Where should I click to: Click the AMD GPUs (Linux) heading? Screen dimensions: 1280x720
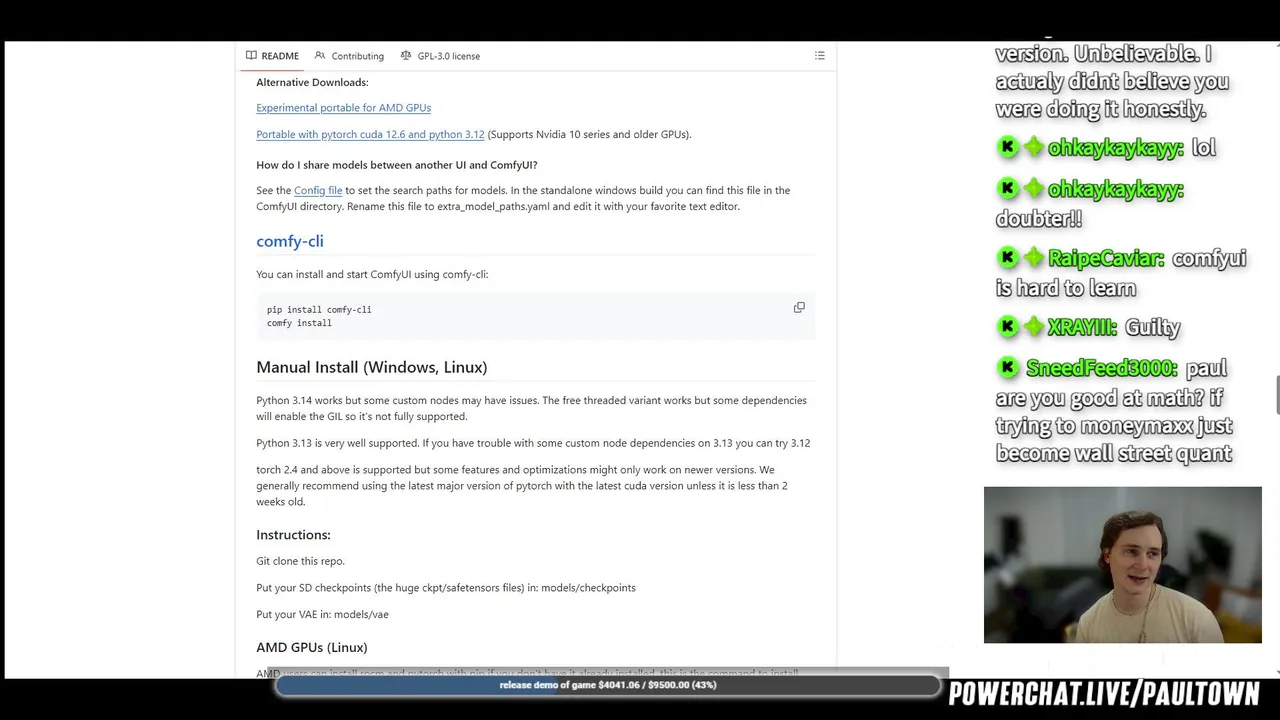pos(312,647)
